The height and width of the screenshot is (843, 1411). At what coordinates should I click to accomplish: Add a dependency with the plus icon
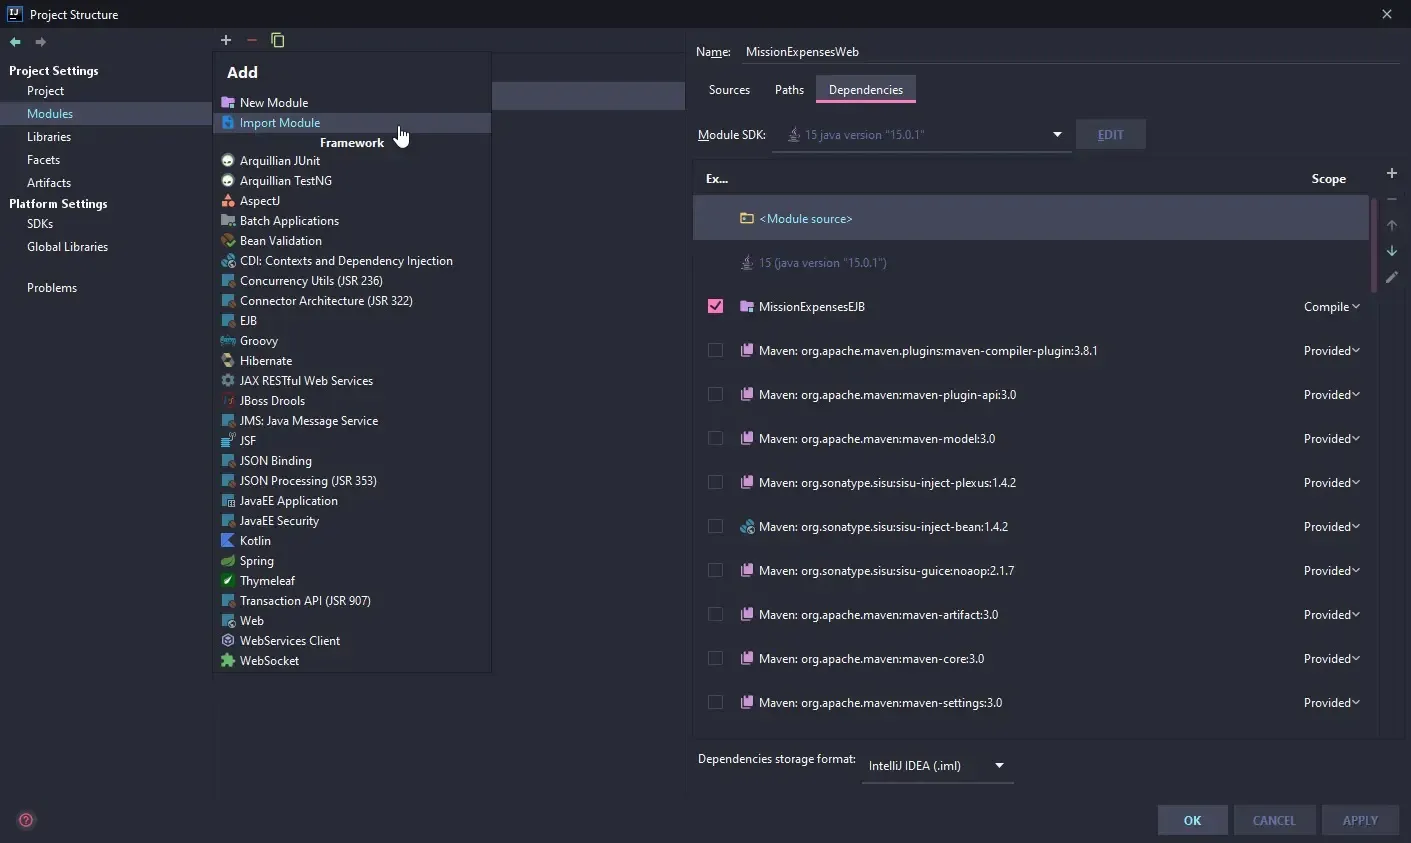(1391, 173)
